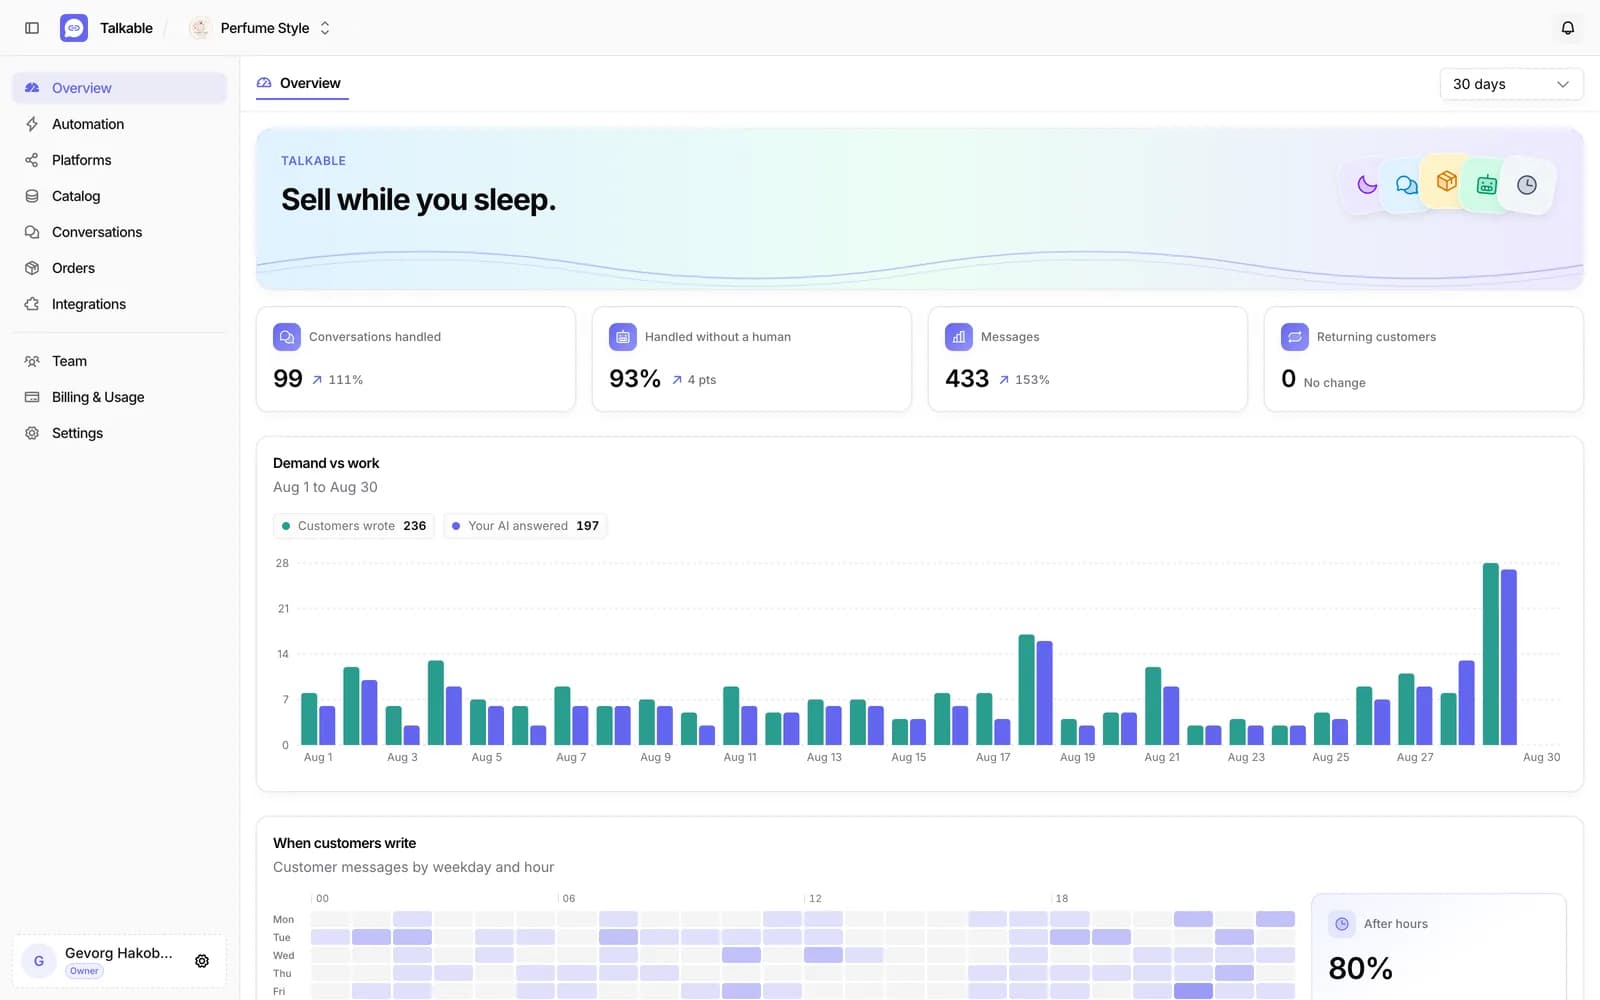Open the Automation page
Viewport: 1600px width, 1000px height.
click(120, 124)
